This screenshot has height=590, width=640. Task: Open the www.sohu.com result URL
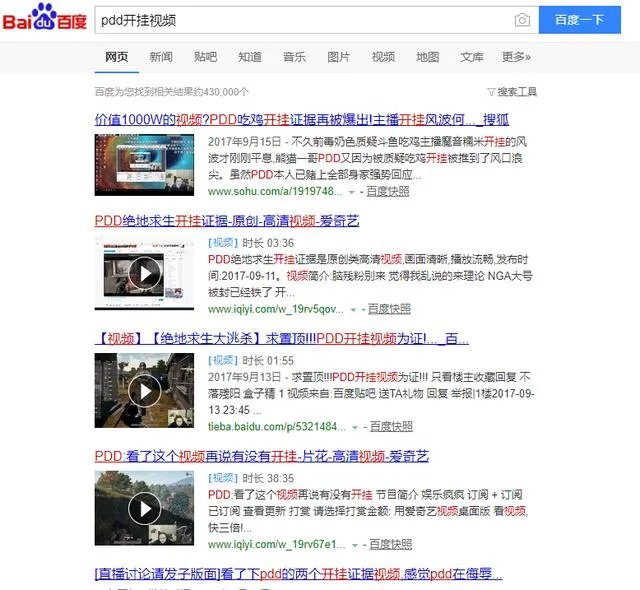275,191
